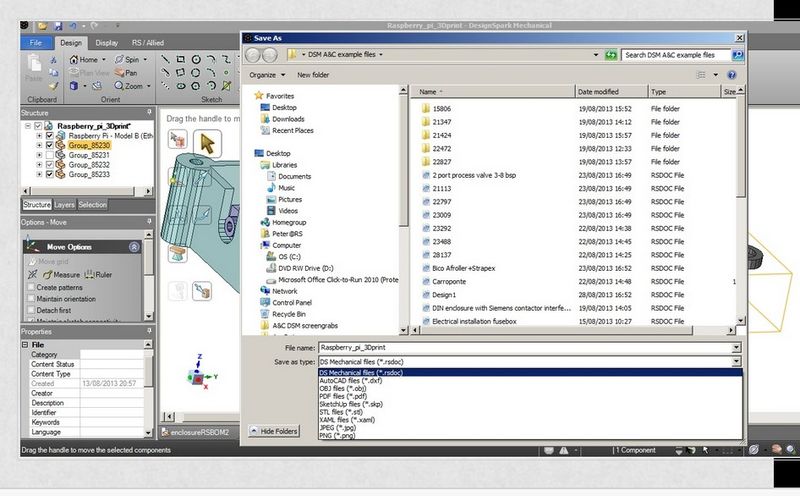Viewport: 800px width, 496px height.
Task: Select the Rectangle sketch tool
Action: tap(181, 59)
